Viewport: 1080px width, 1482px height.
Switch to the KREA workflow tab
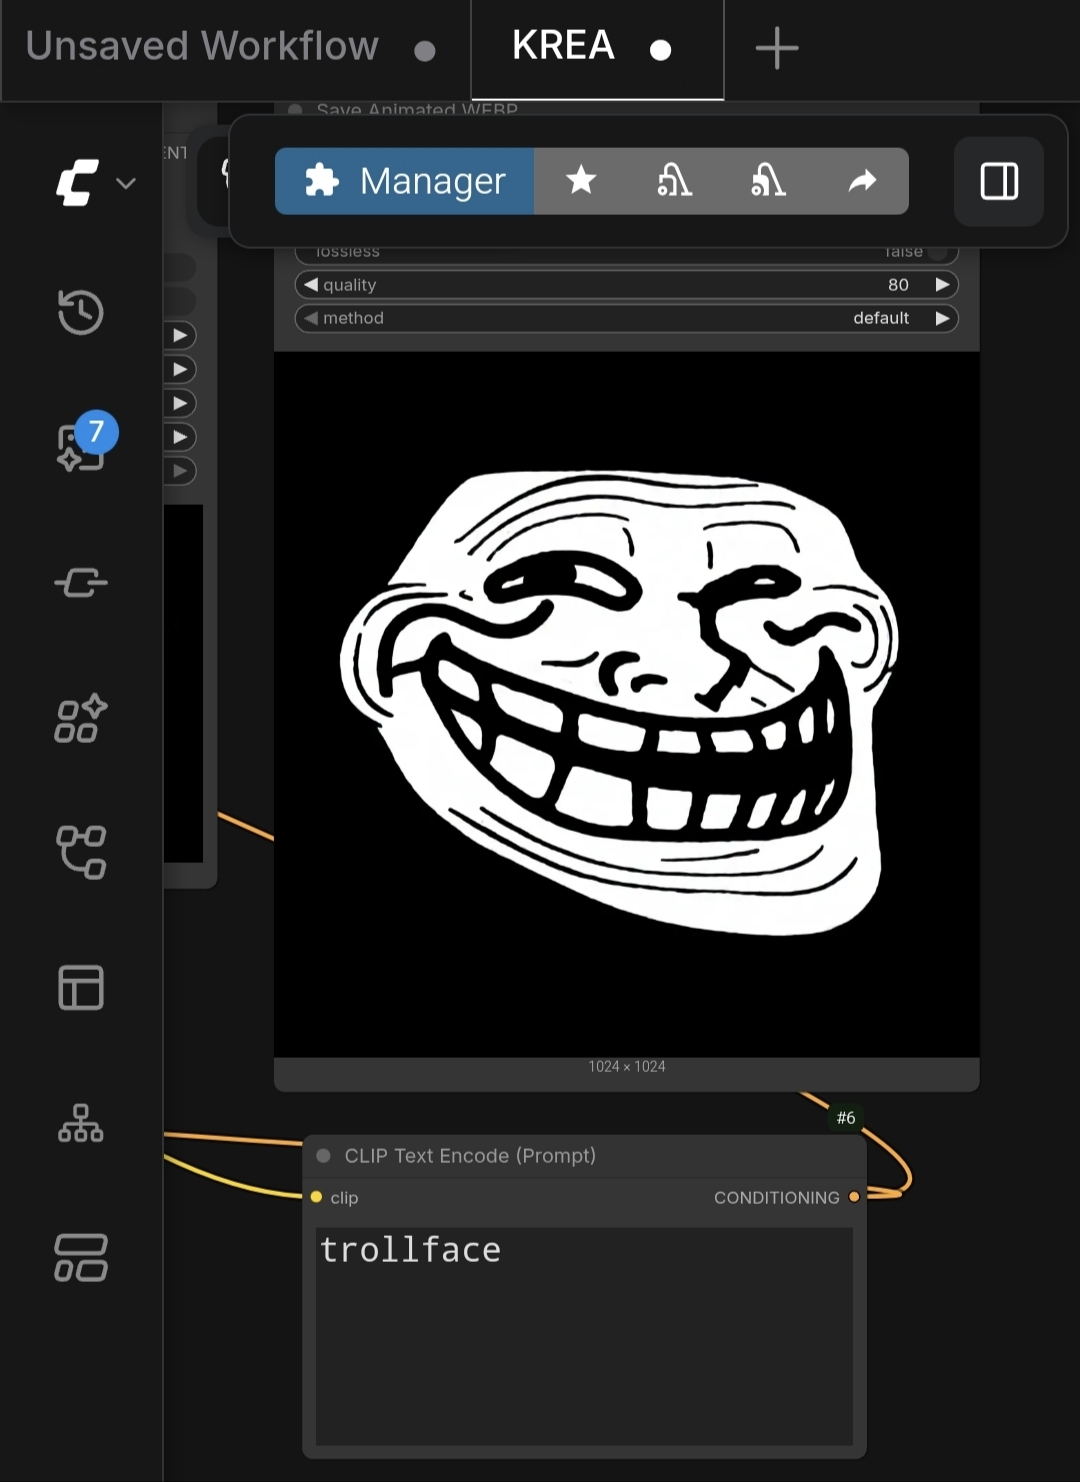(597, 48)
